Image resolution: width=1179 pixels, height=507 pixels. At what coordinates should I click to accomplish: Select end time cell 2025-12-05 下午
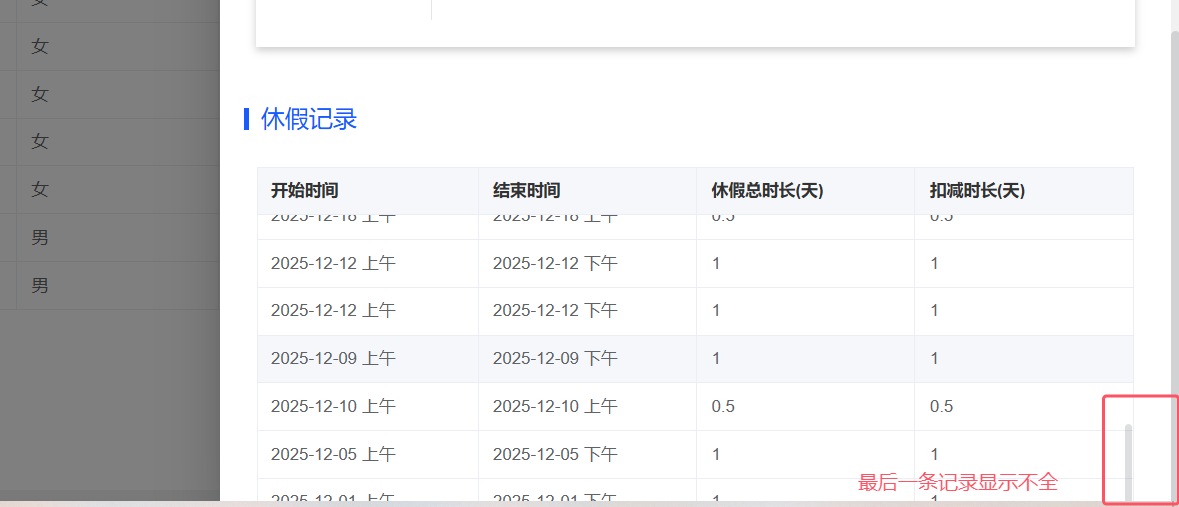click(555, 454)
